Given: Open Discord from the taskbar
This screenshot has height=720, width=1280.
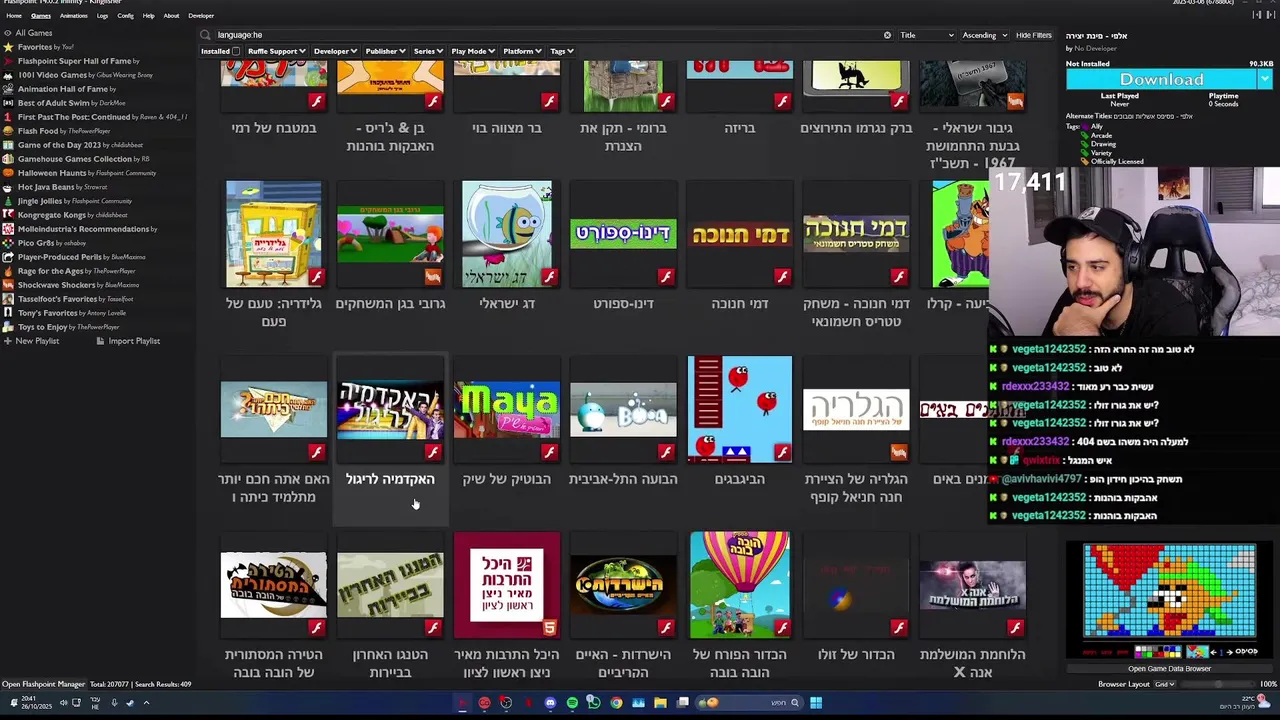Looking at the screenshot, I should click(x=550, y=703).
